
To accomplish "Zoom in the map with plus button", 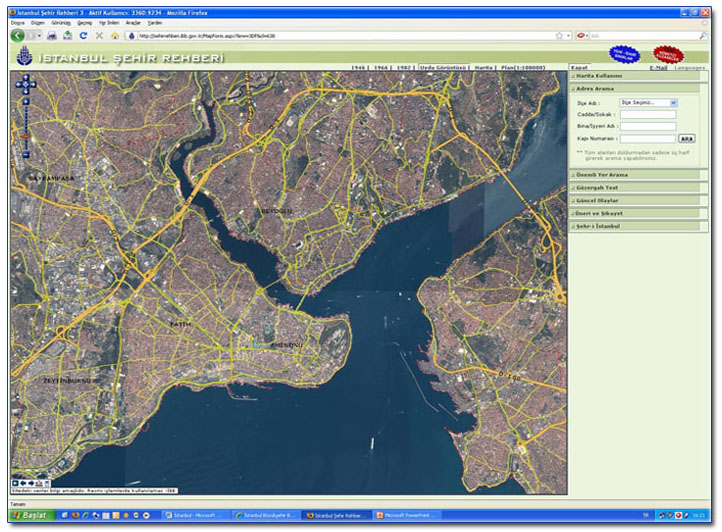I will pyautogui.click(x=26, y=101).
